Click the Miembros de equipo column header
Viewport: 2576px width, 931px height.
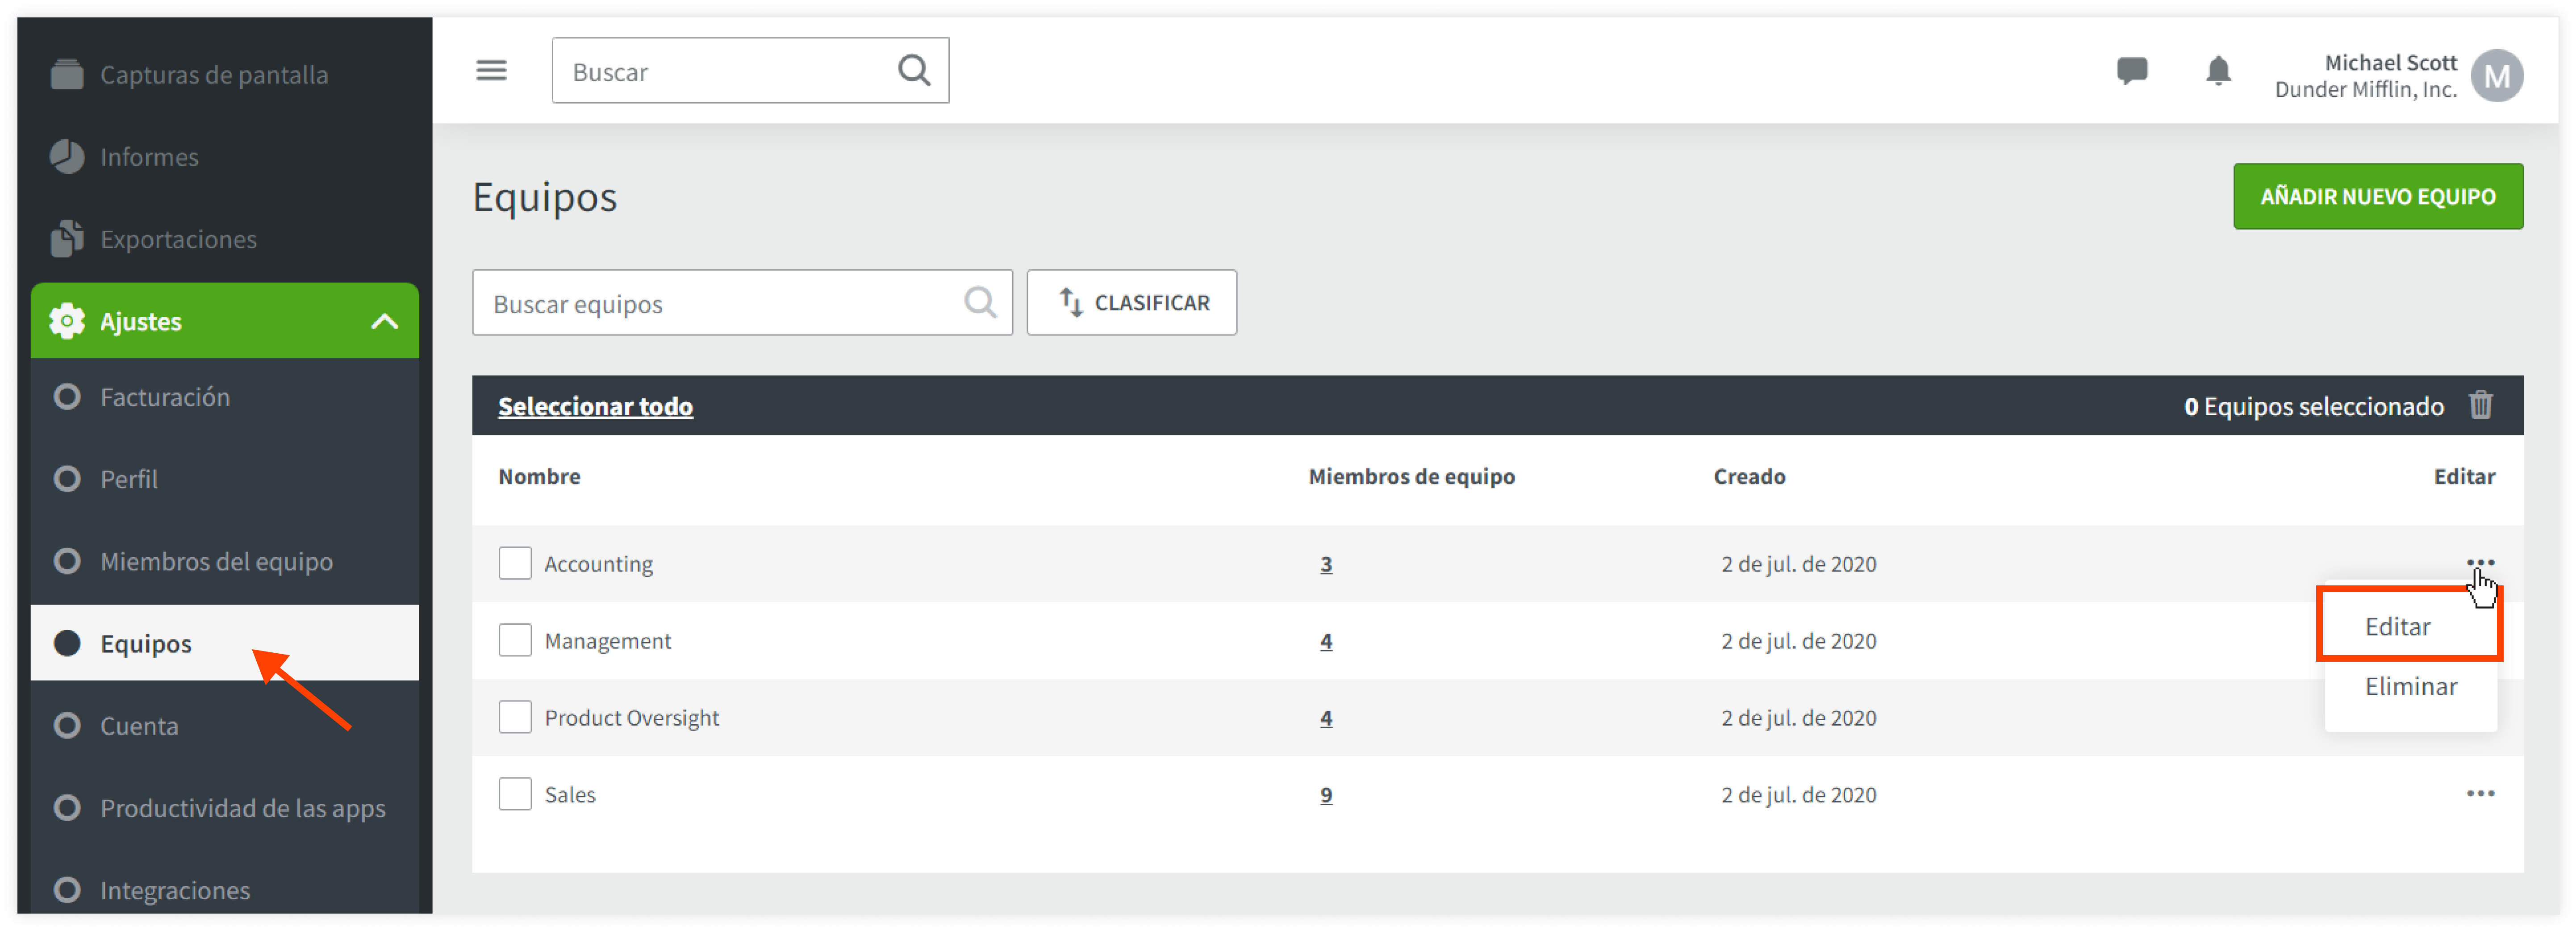[x=1411, y=476]
